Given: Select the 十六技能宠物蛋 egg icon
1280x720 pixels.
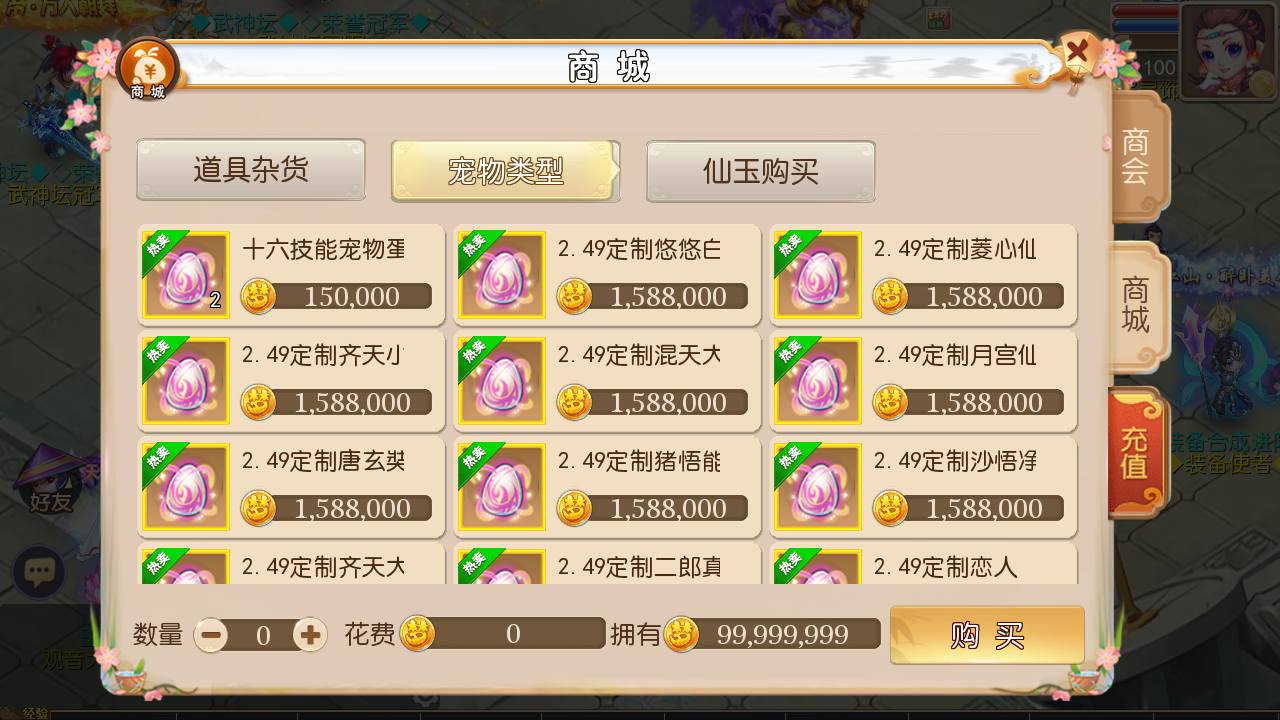Looking at the screenshot, I should (186, 275).
